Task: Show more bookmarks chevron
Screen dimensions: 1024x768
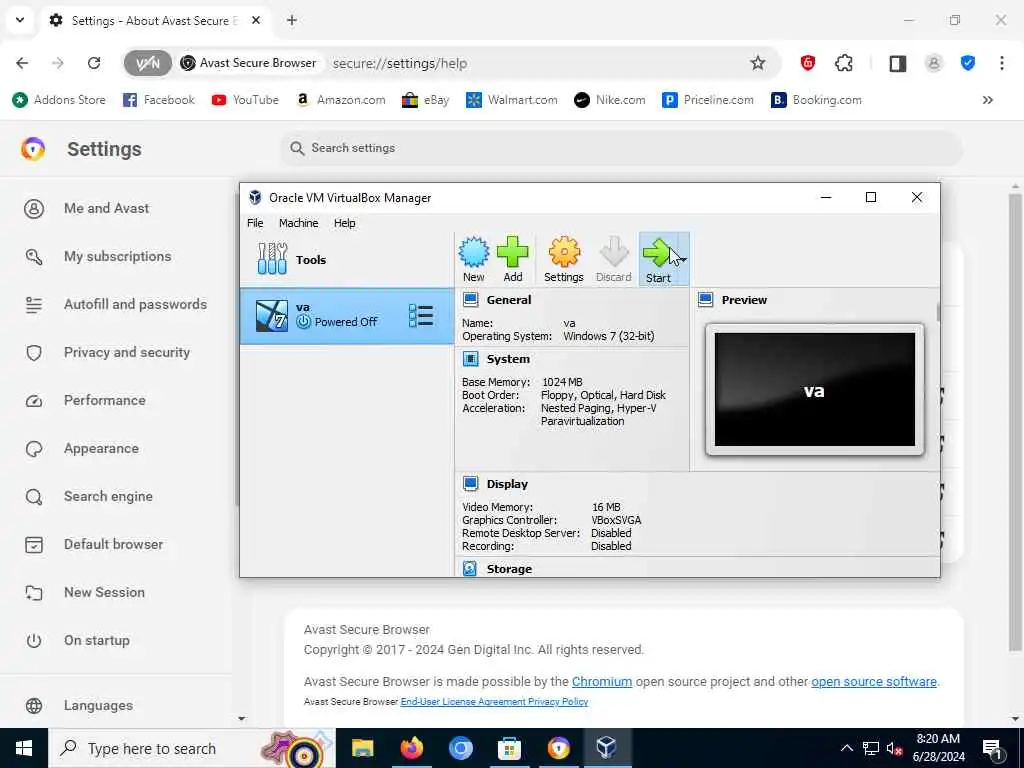Action: tap(987, 100)
